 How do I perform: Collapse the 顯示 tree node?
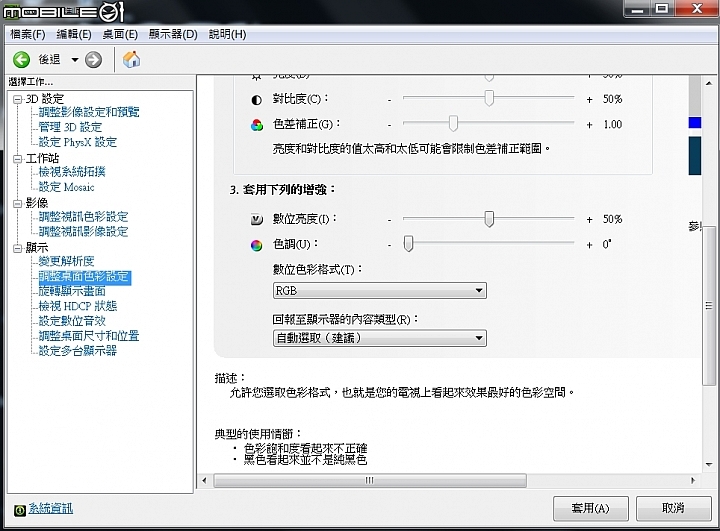coord(17,248)
